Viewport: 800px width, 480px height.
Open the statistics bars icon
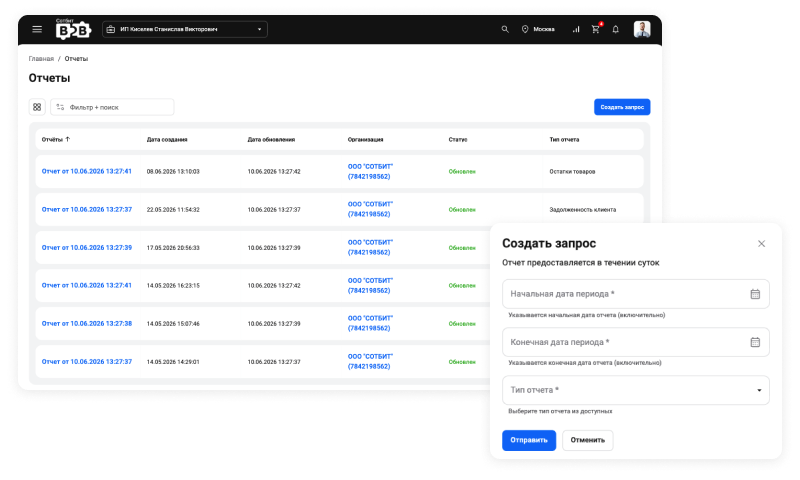[x=576, y=29]
